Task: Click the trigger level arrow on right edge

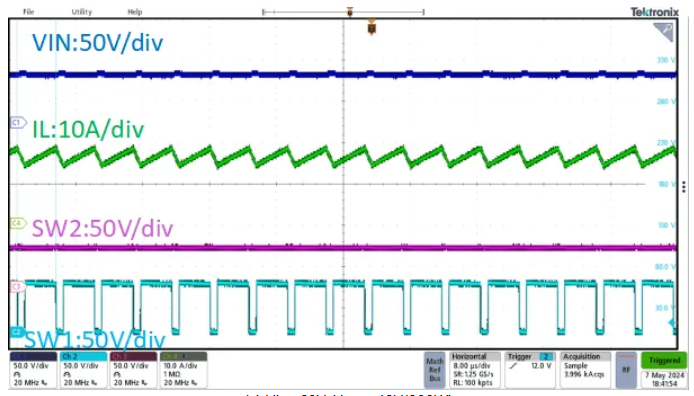Action: pos(673,323)
